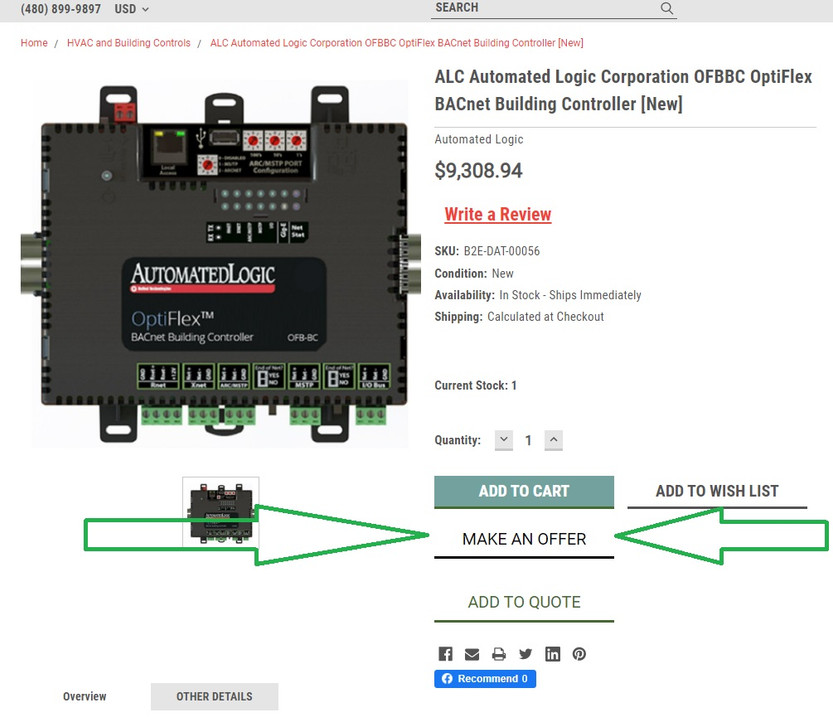Share product on Pinterest icon
The image size is (833, 727).
pyautogui.click(x=579, y=654)
